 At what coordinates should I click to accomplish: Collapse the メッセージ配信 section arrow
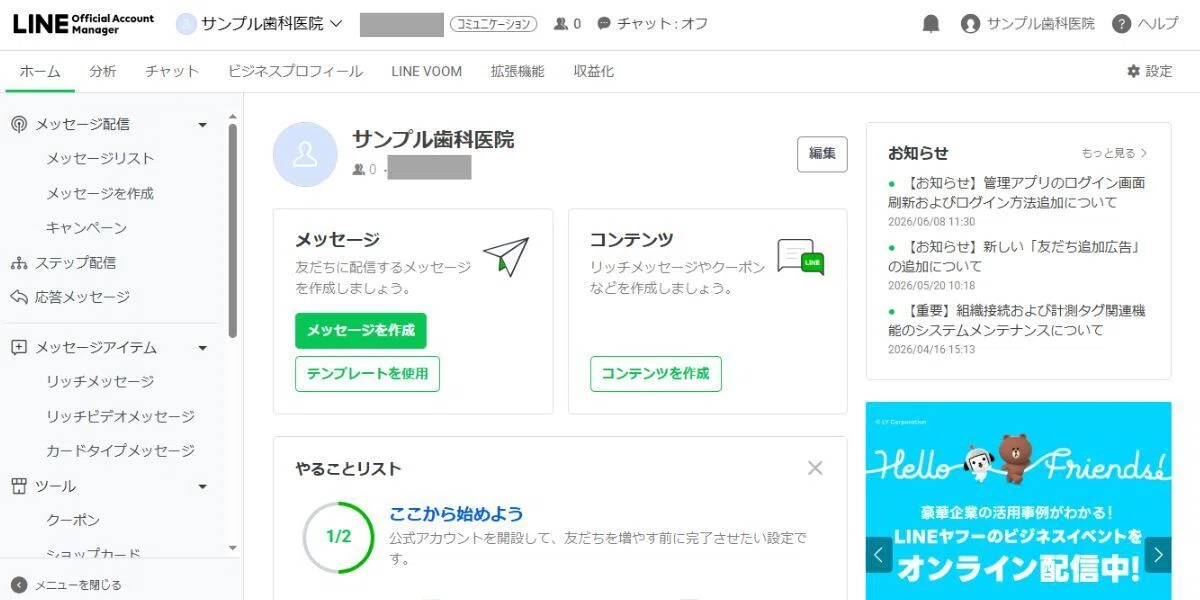(x=203, y=125)
